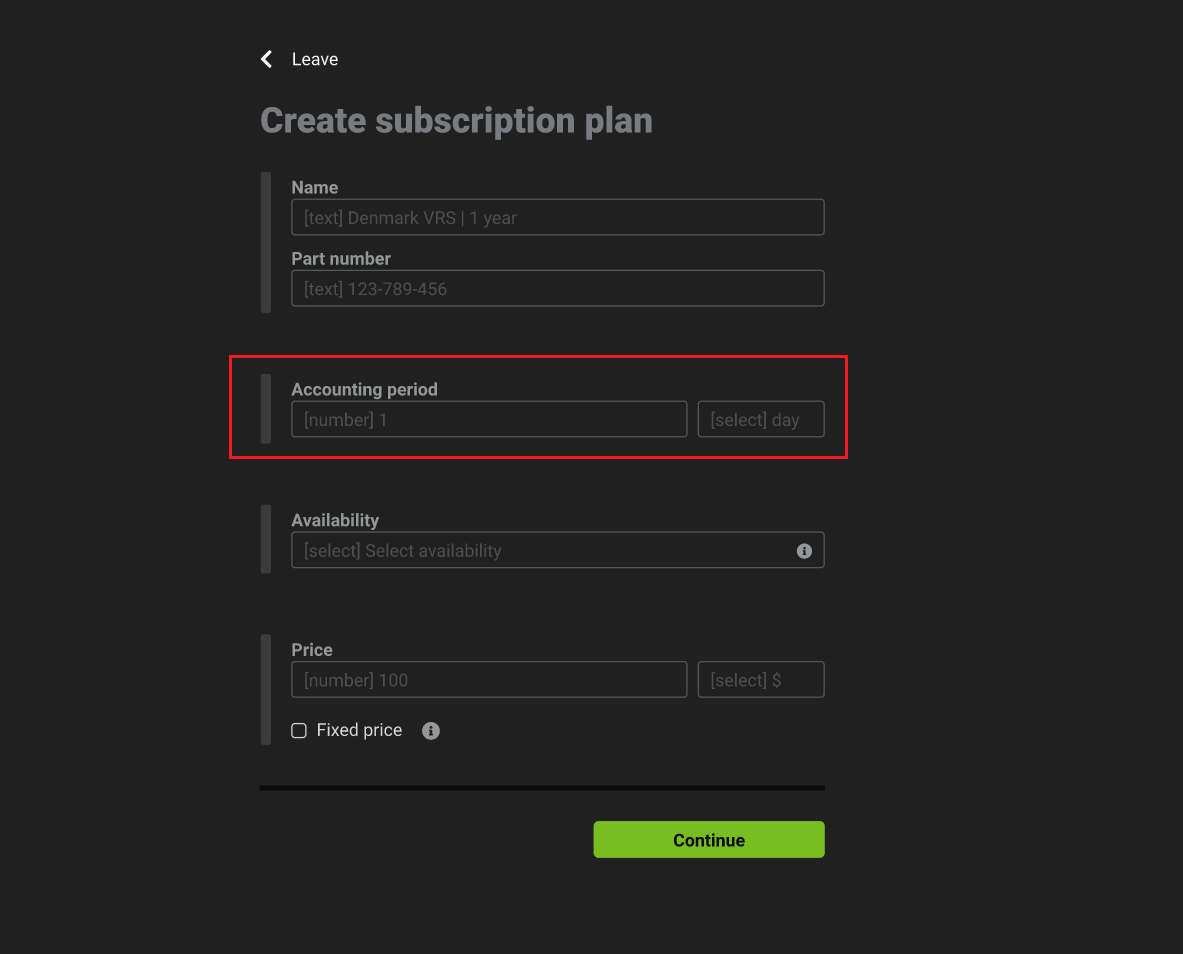The width and height of the screenshot is (1183, 954).
Task: Click the info icon inside the Availability field
Action: click(x=804, y=550)
